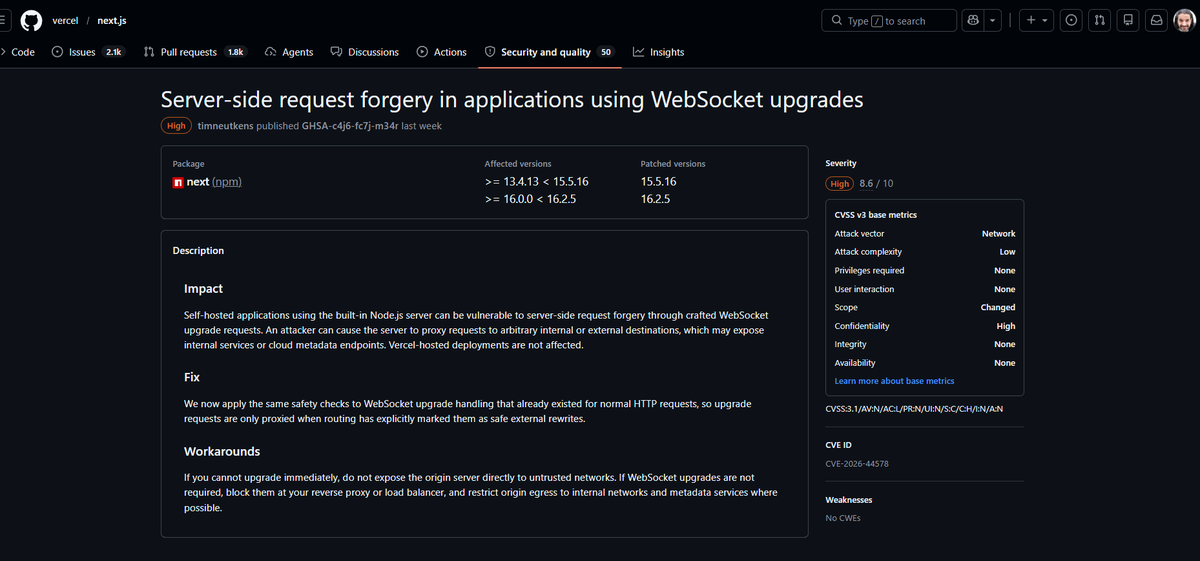Open 'Learn more about base metrics' link
The height and width of the screenshot is (561, 1200).
pyautogui.click(x=894, y=381)
